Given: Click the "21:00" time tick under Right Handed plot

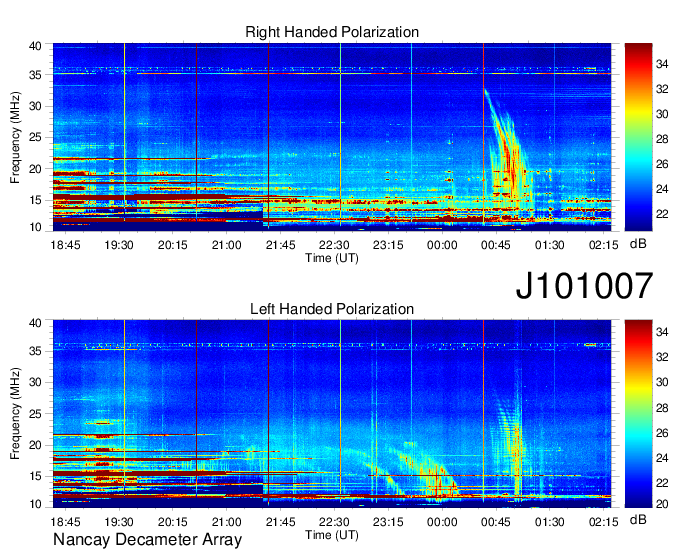Looking at the screenshot, I should tap(226, 245).
